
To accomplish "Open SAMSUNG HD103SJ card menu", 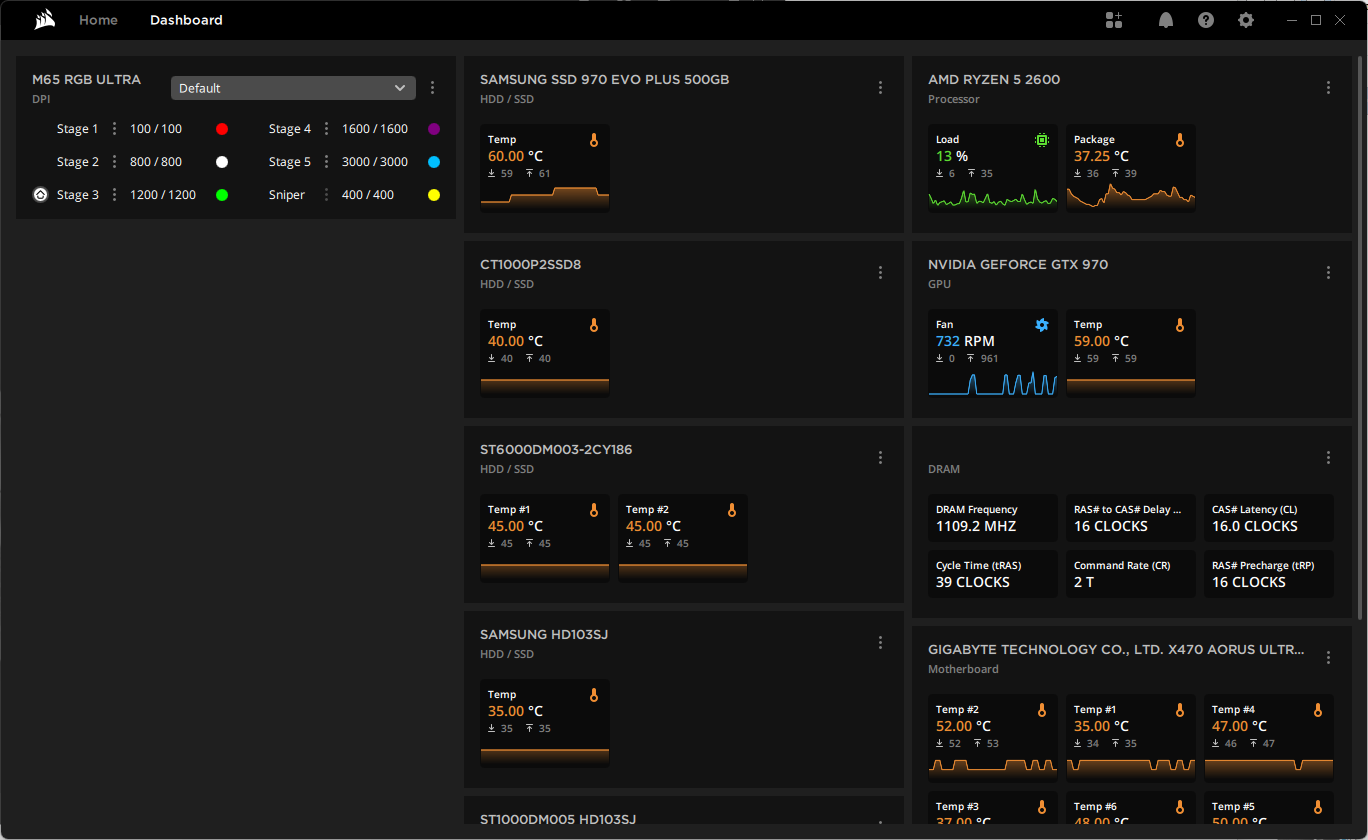I will (x=880, y=643).
